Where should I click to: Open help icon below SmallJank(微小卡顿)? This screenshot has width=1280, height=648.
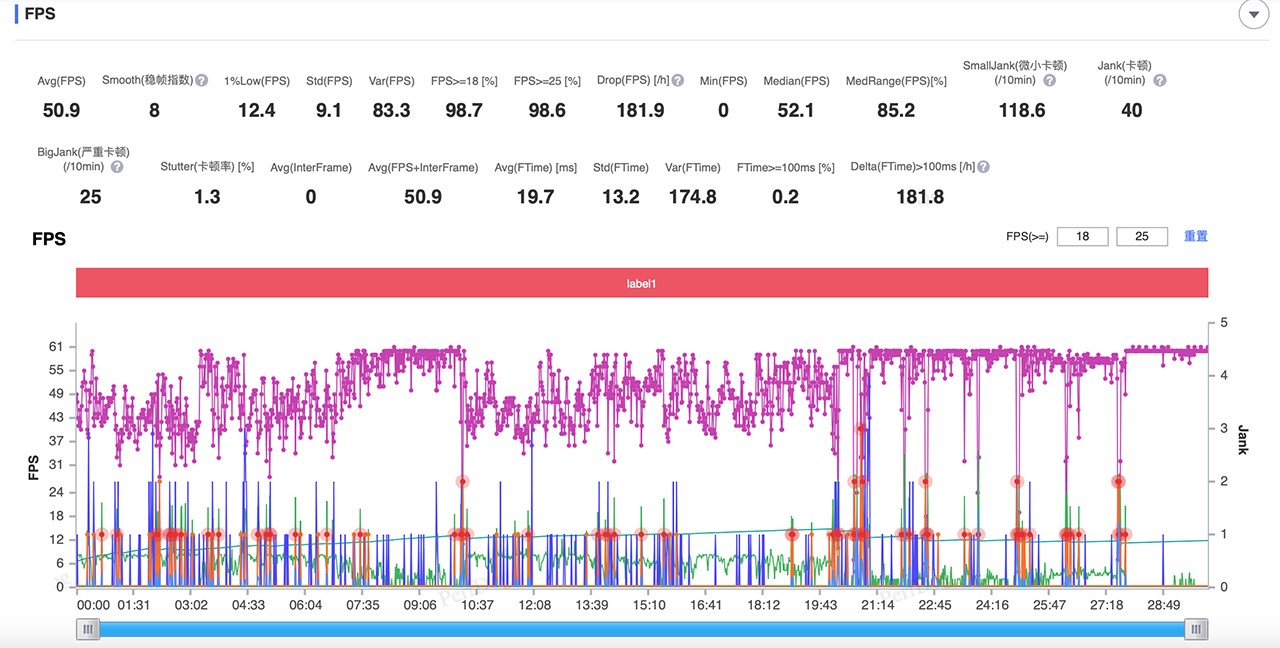point(1049,80)
